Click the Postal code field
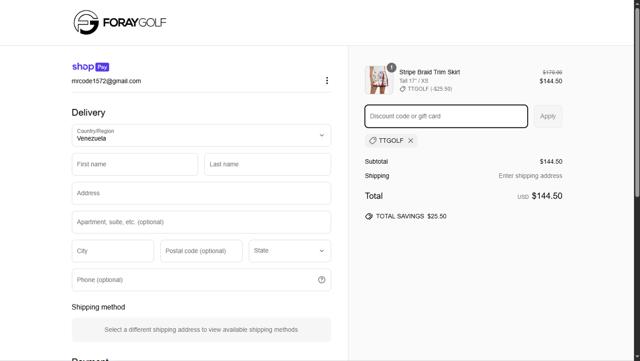This screenshot has height=361, width=640. point(201,251)
